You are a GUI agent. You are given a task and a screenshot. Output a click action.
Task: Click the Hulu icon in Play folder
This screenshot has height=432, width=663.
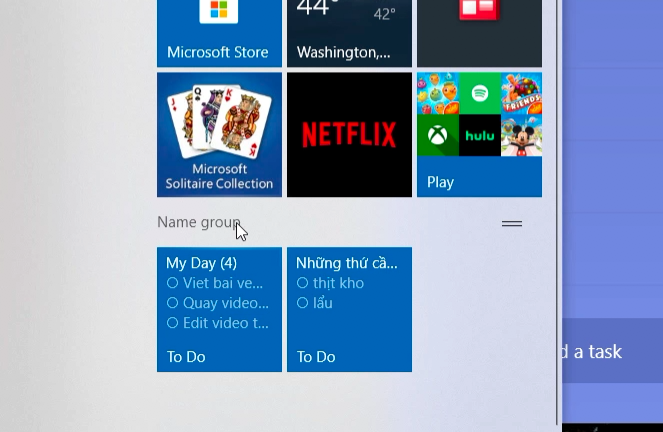click(479, 135)
